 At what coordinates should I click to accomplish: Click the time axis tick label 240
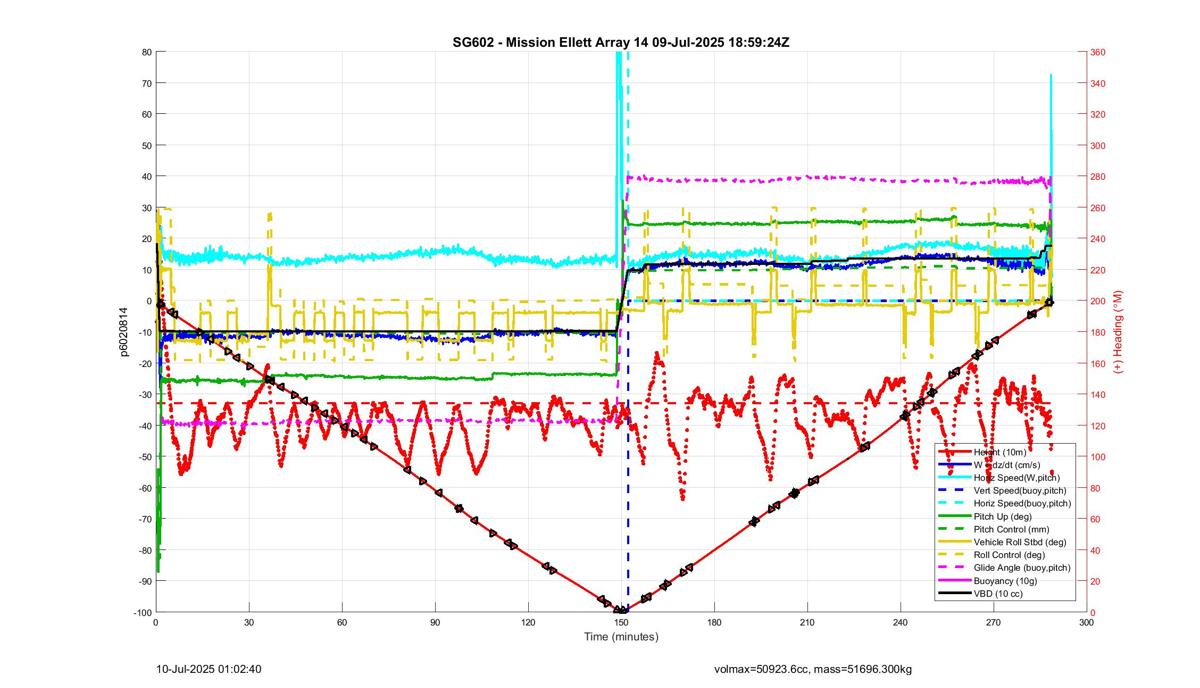coord(900,622)
